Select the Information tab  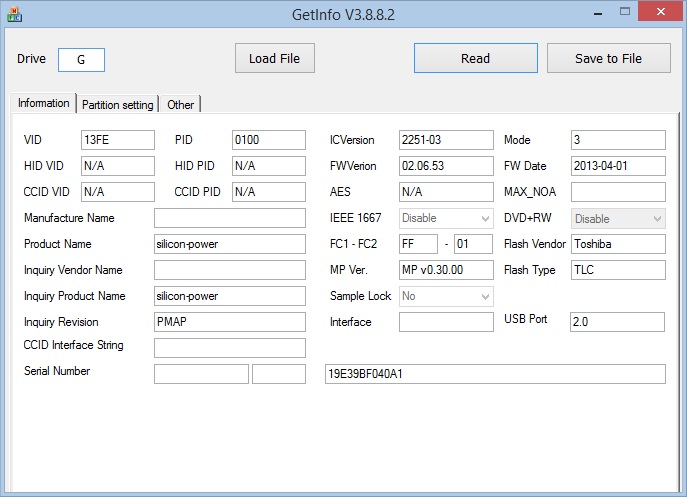(43, 103)
